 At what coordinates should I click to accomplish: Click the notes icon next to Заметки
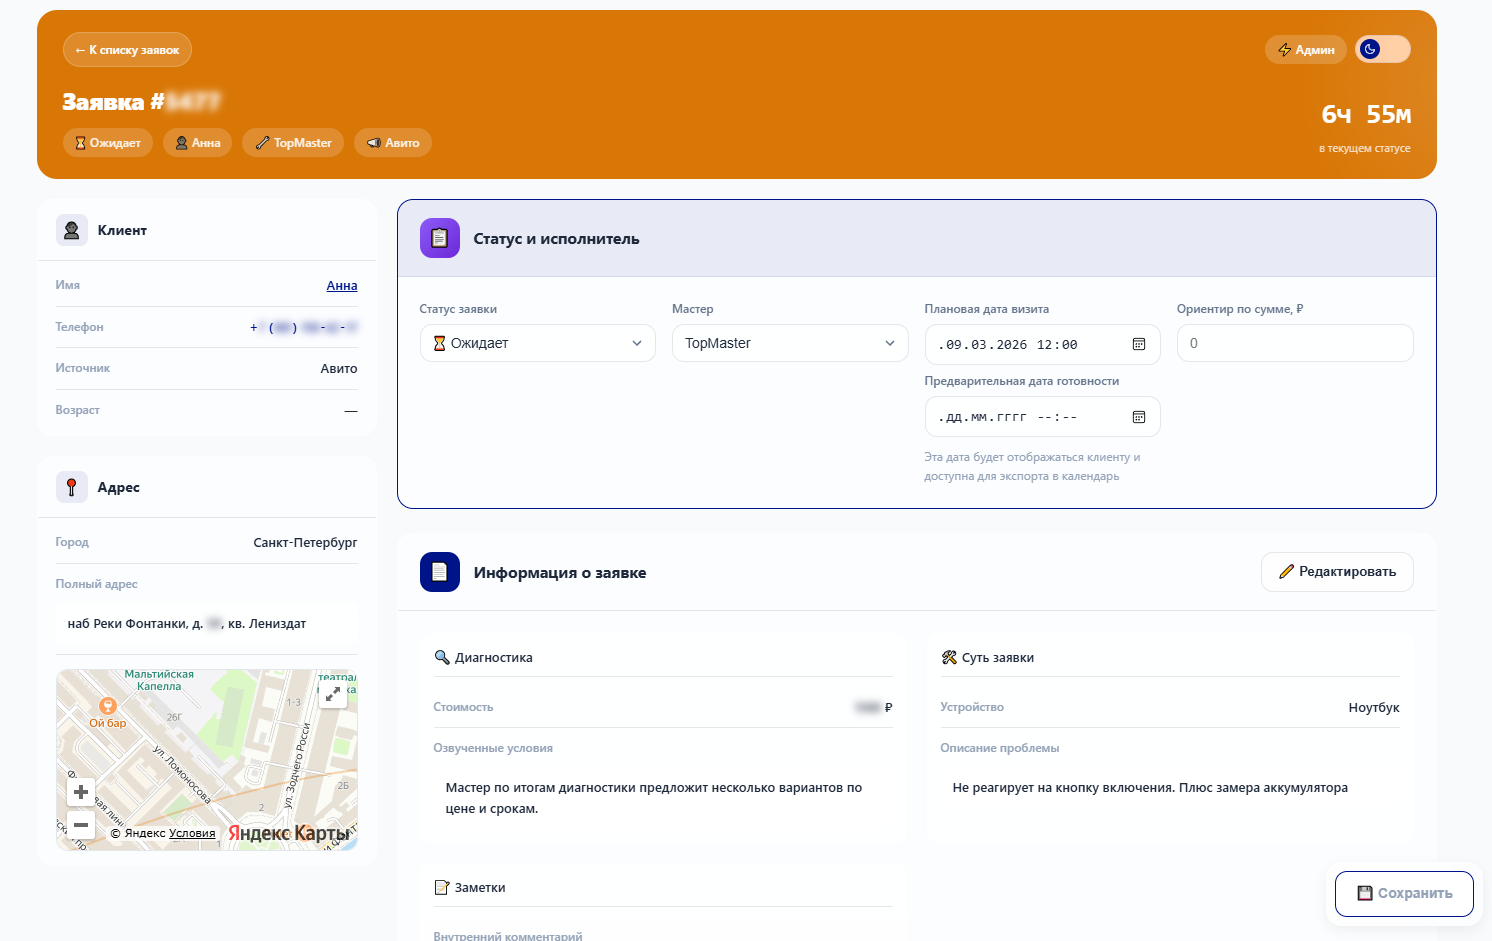tap(442, 887)
